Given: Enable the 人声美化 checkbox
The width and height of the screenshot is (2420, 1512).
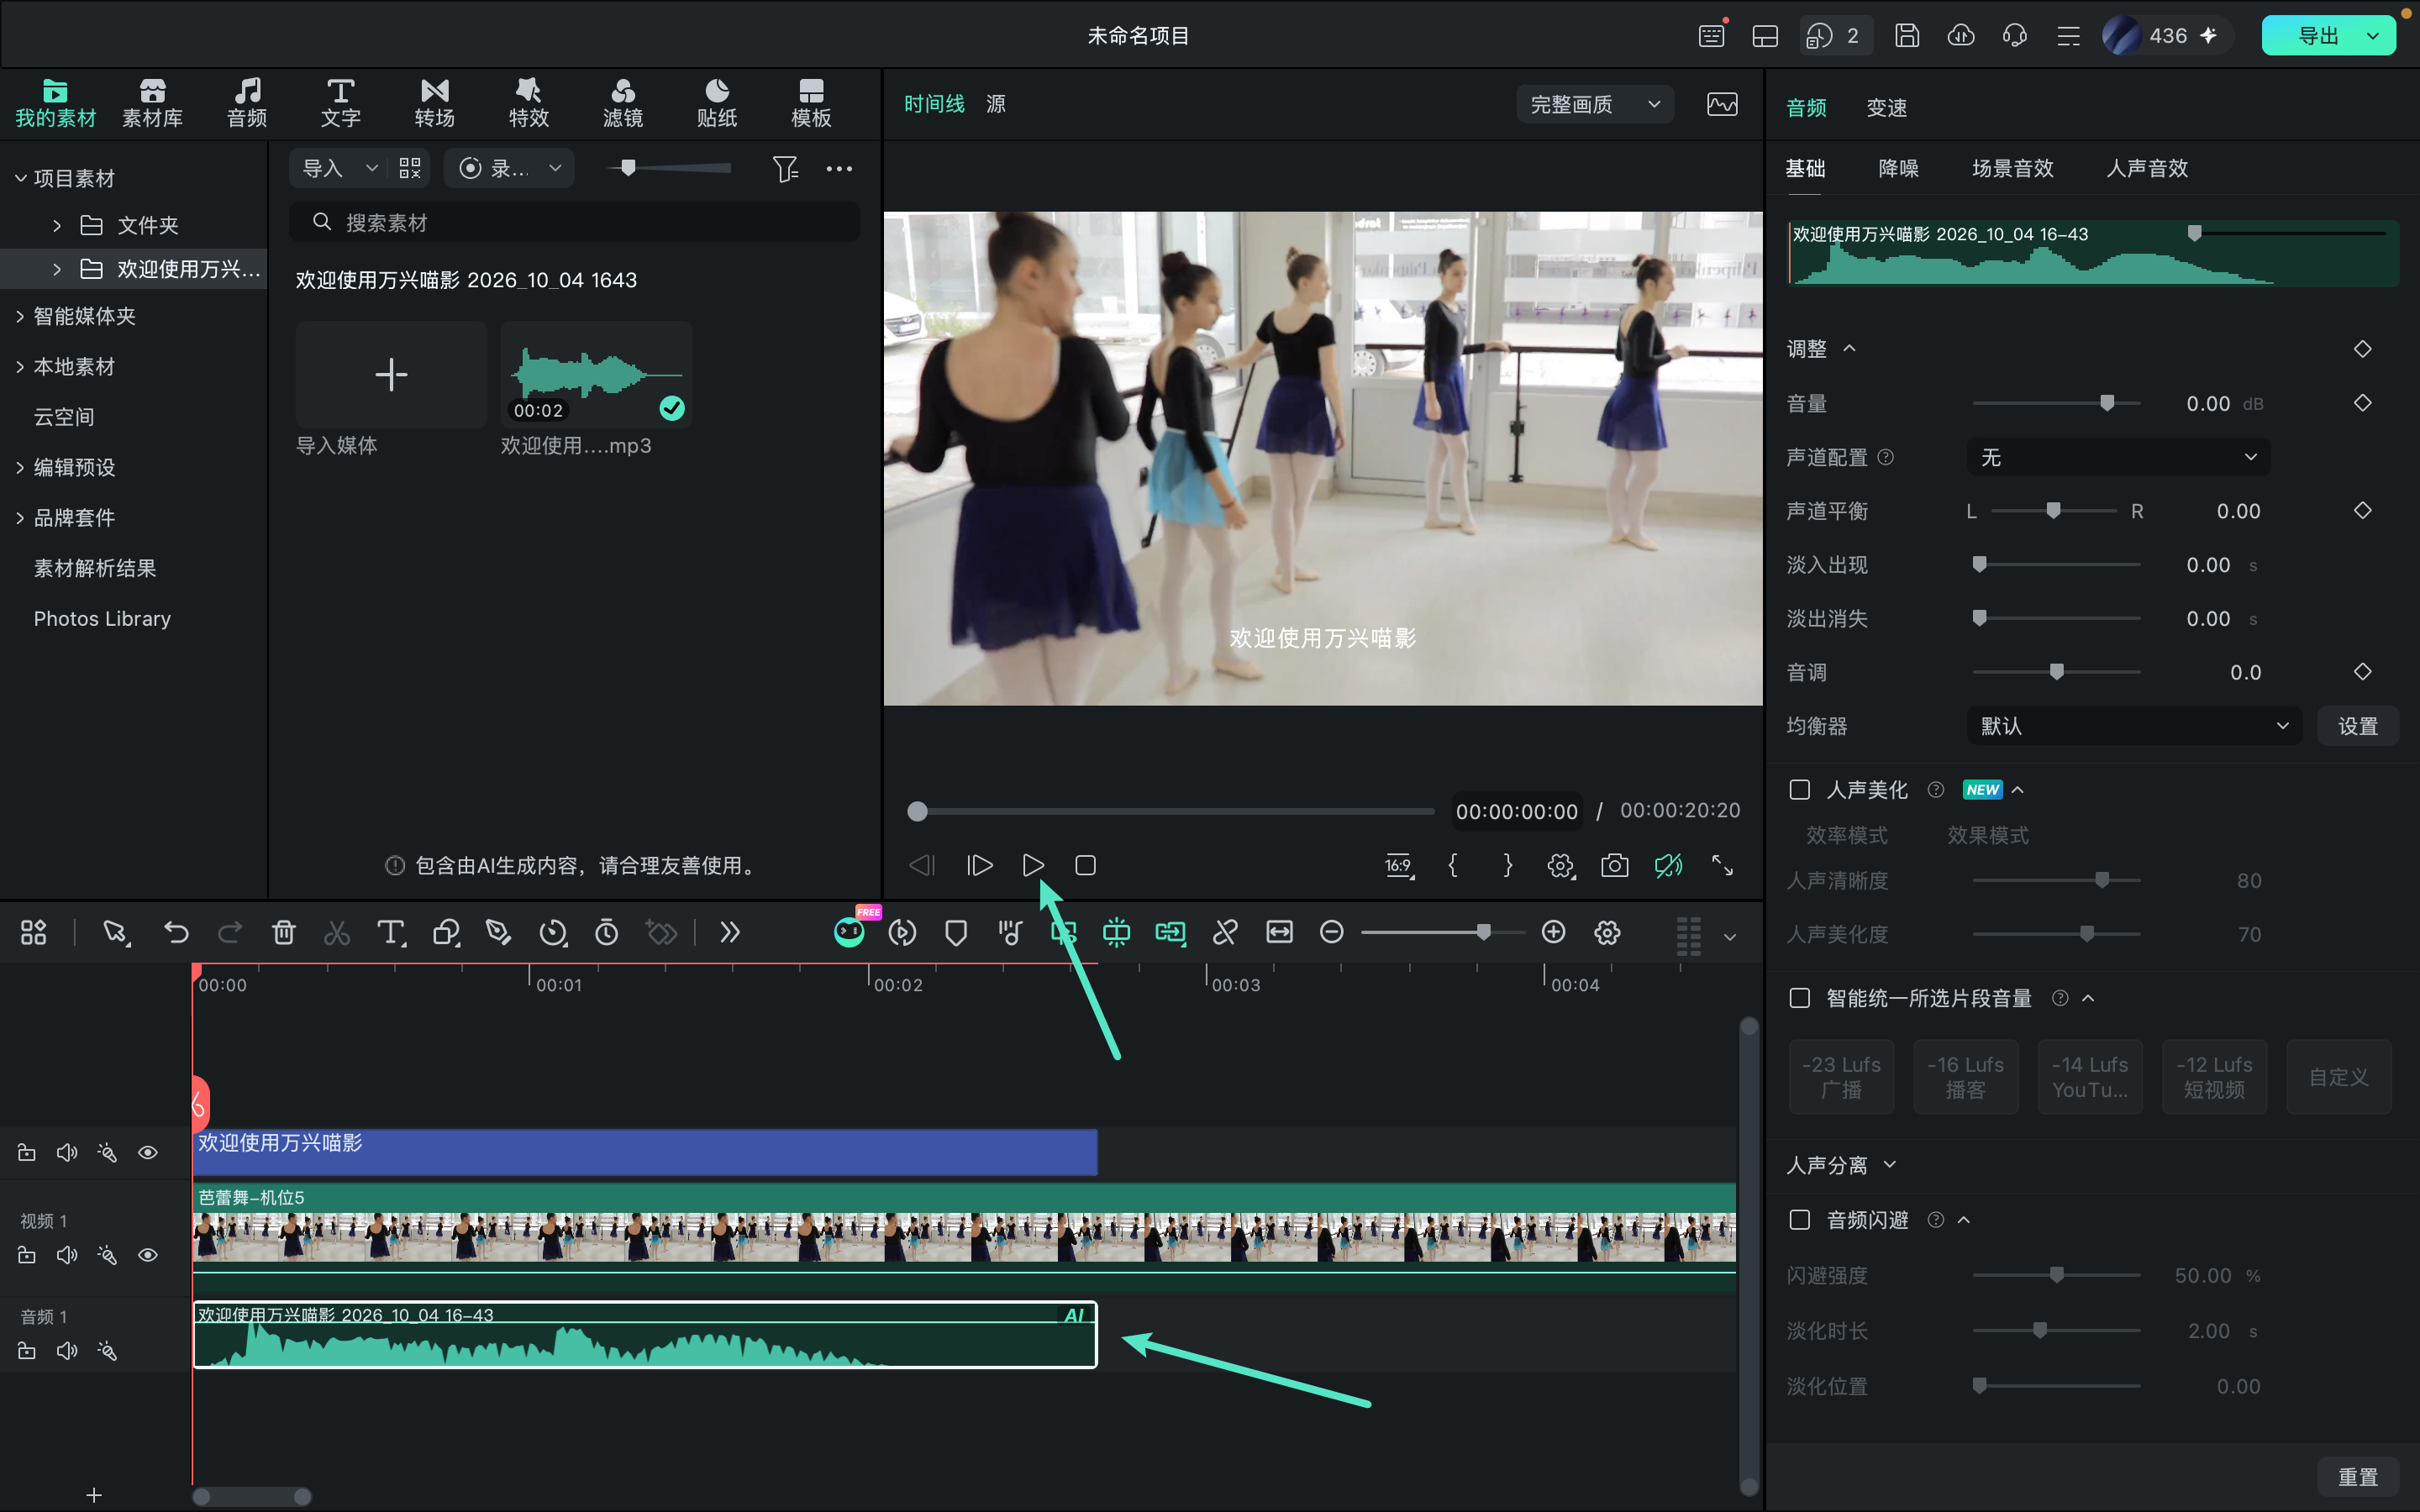Looking at the screenshot, I should coord(1800,790).
